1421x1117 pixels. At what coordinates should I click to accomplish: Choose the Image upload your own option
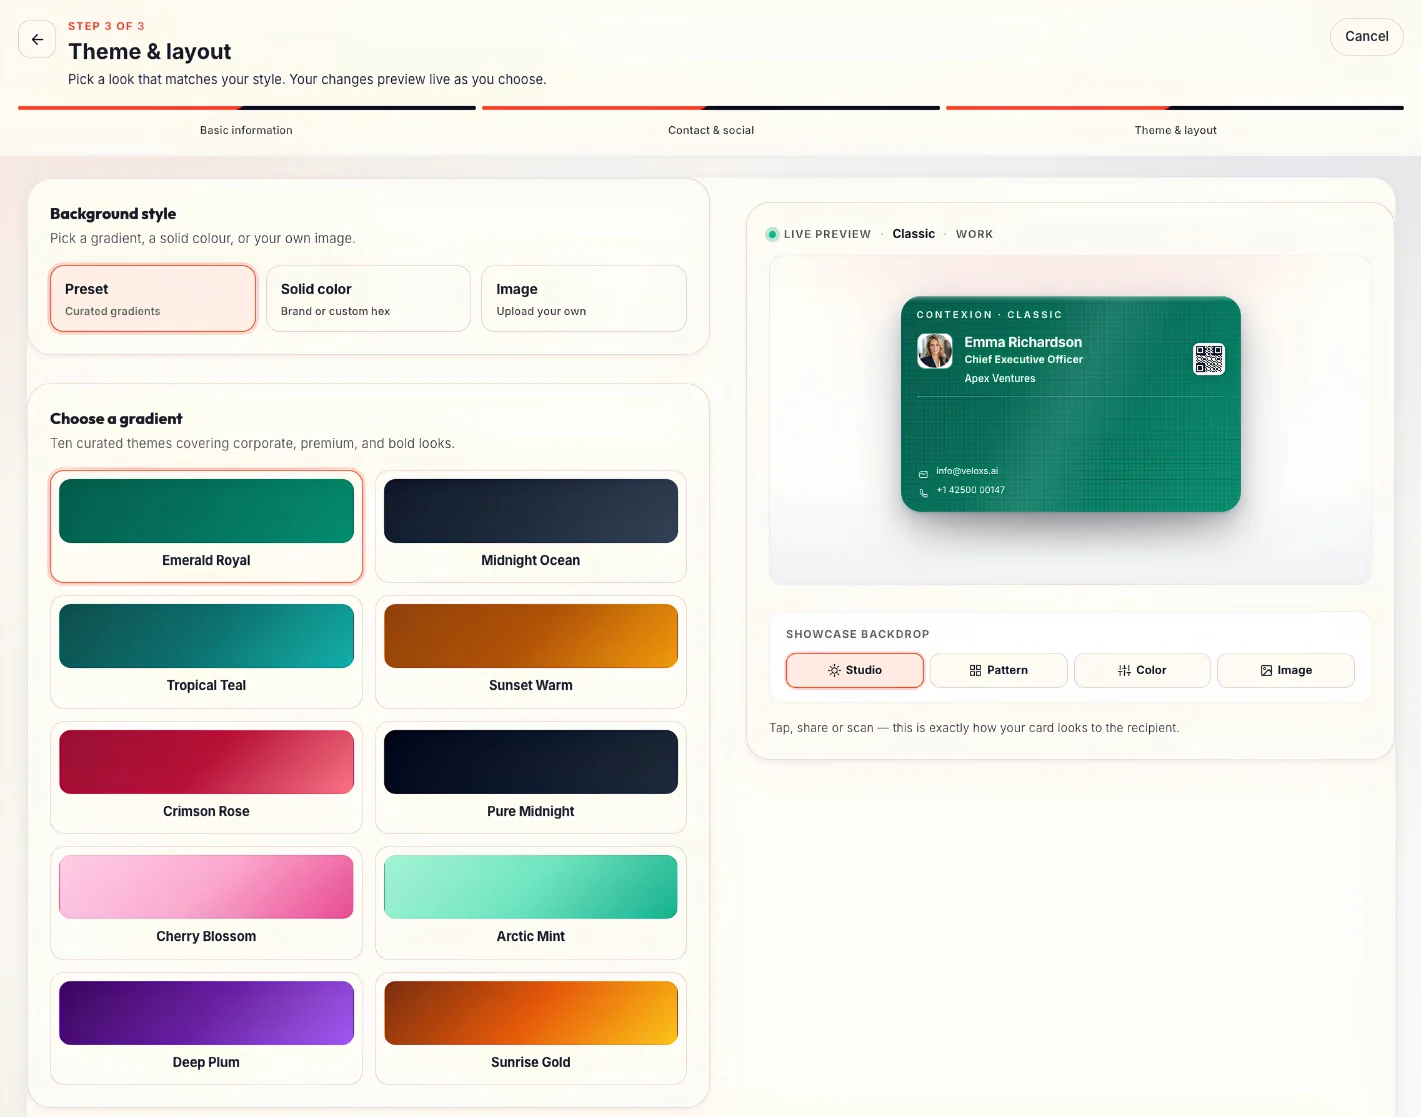(x=584, y=298)
